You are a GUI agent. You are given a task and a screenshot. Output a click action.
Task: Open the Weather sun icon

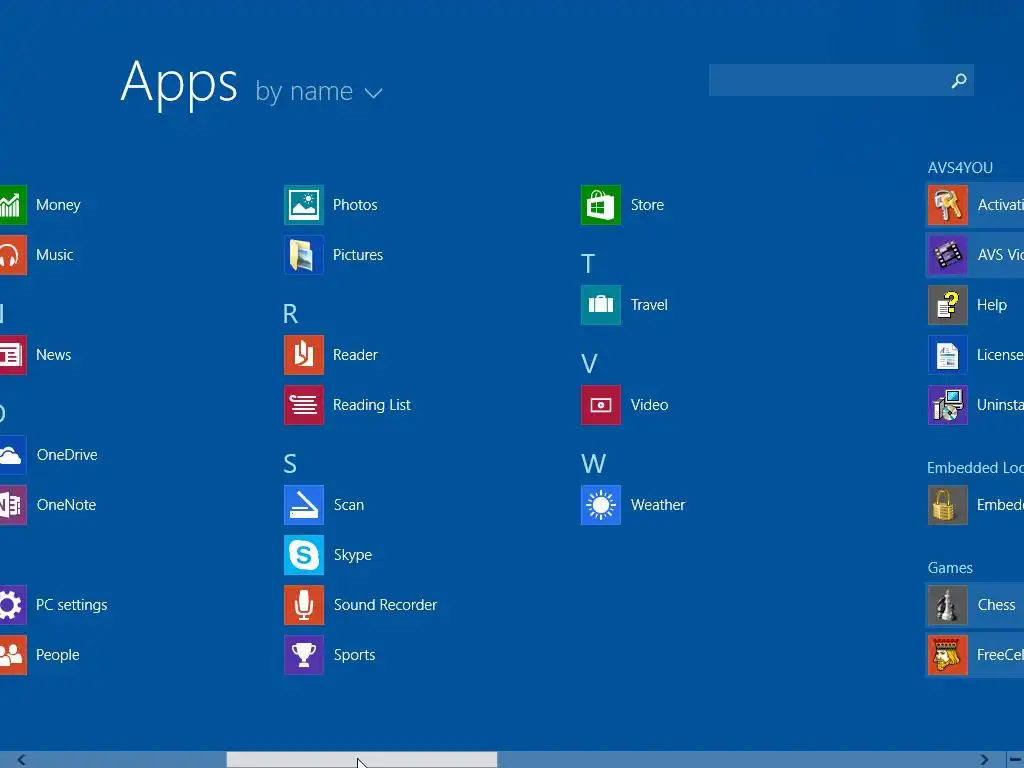click(x=601, y=505)
